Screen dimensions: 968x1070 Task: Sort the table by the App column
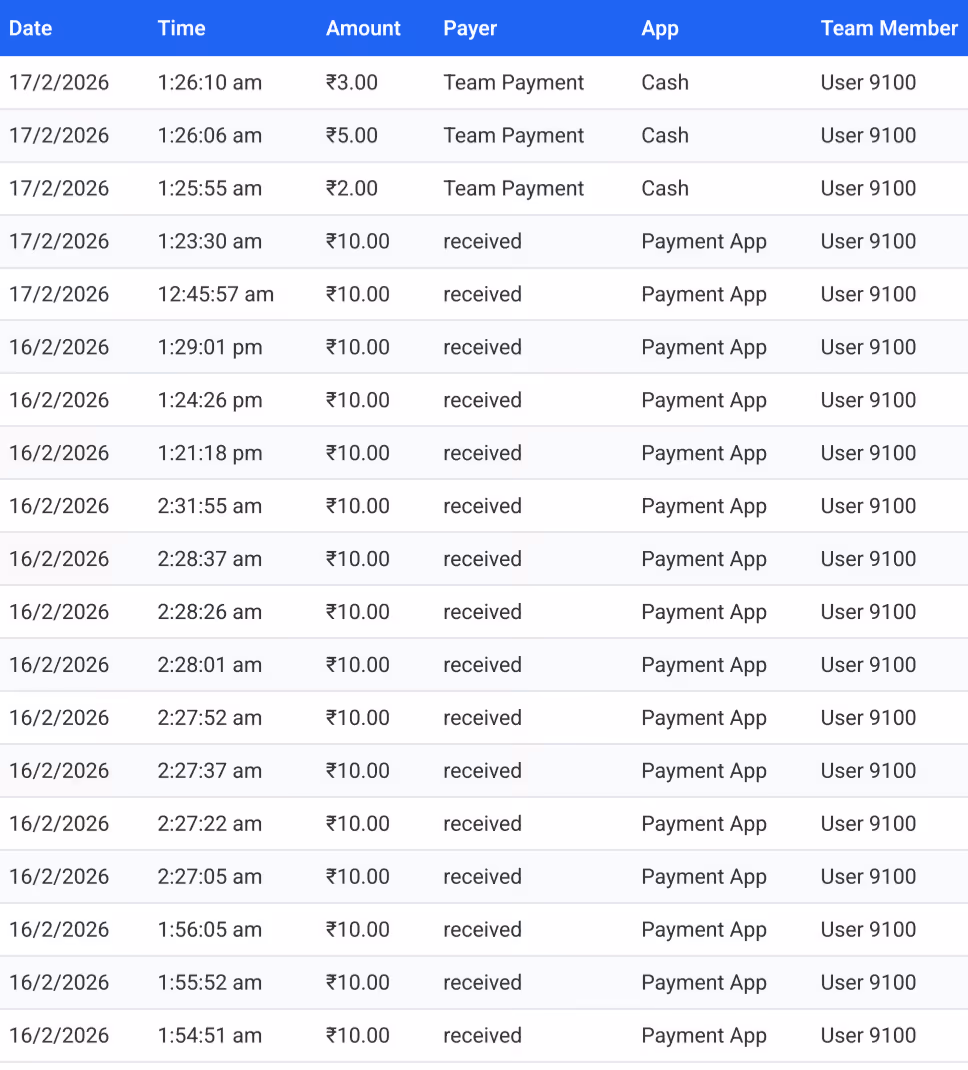click(x=660, y=28)
